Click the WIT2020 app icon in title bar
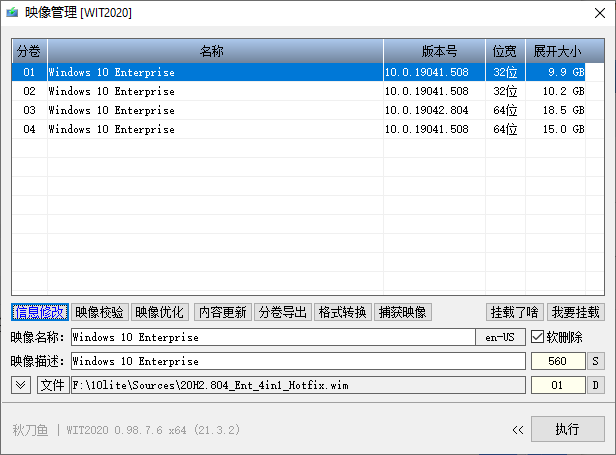616x455 pixels. [12, 13]
